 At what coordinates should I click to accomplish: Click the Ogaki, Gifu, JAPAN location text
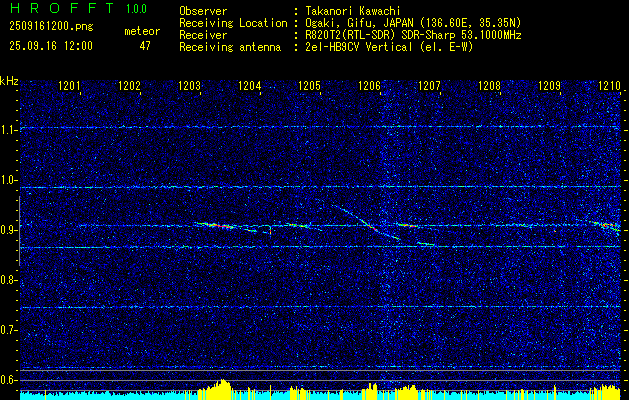pos(413,23)
